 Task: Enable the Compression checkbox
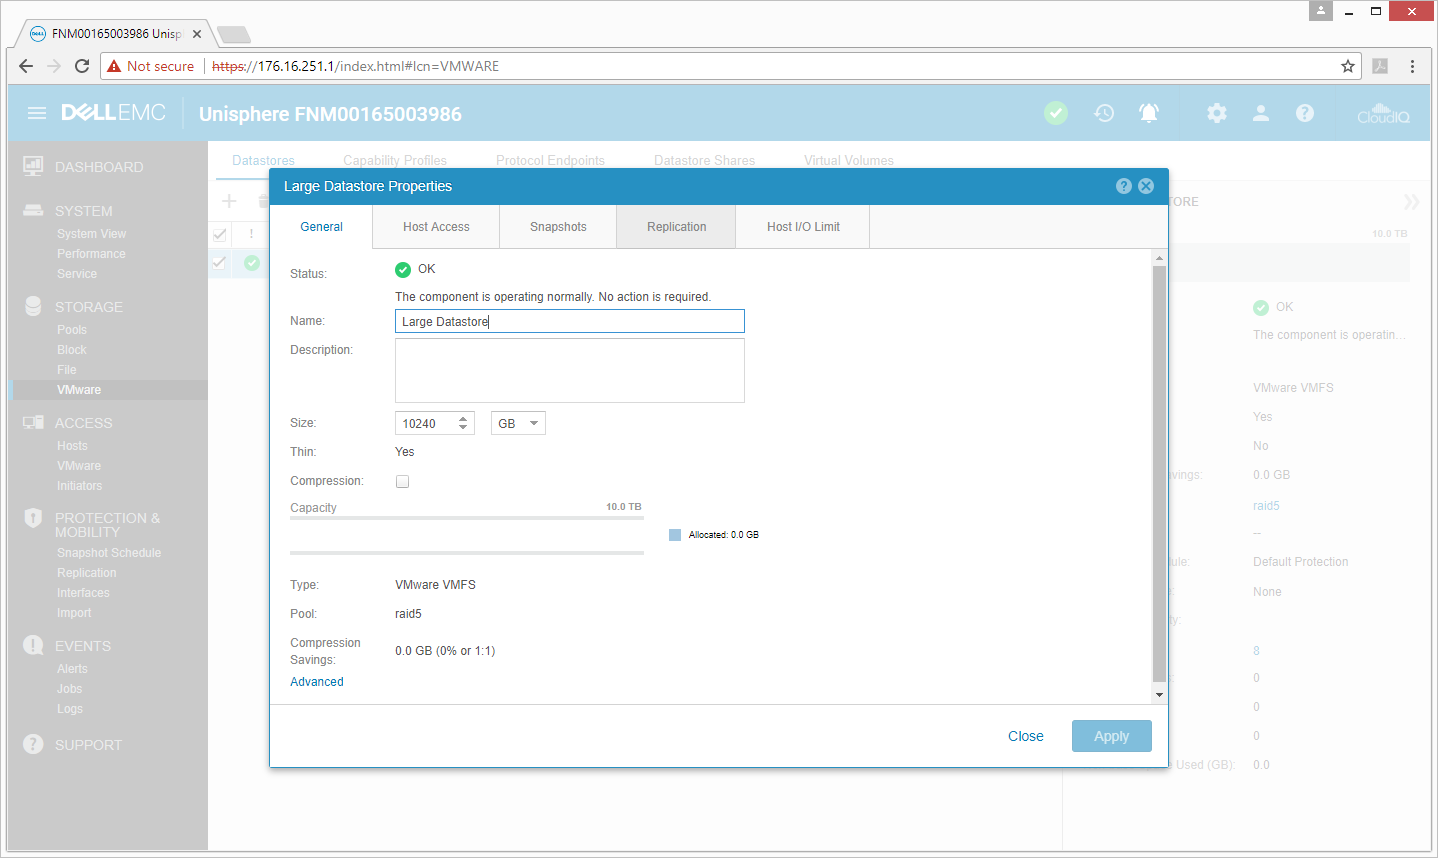pyautogui.click(x=402, y=481)
